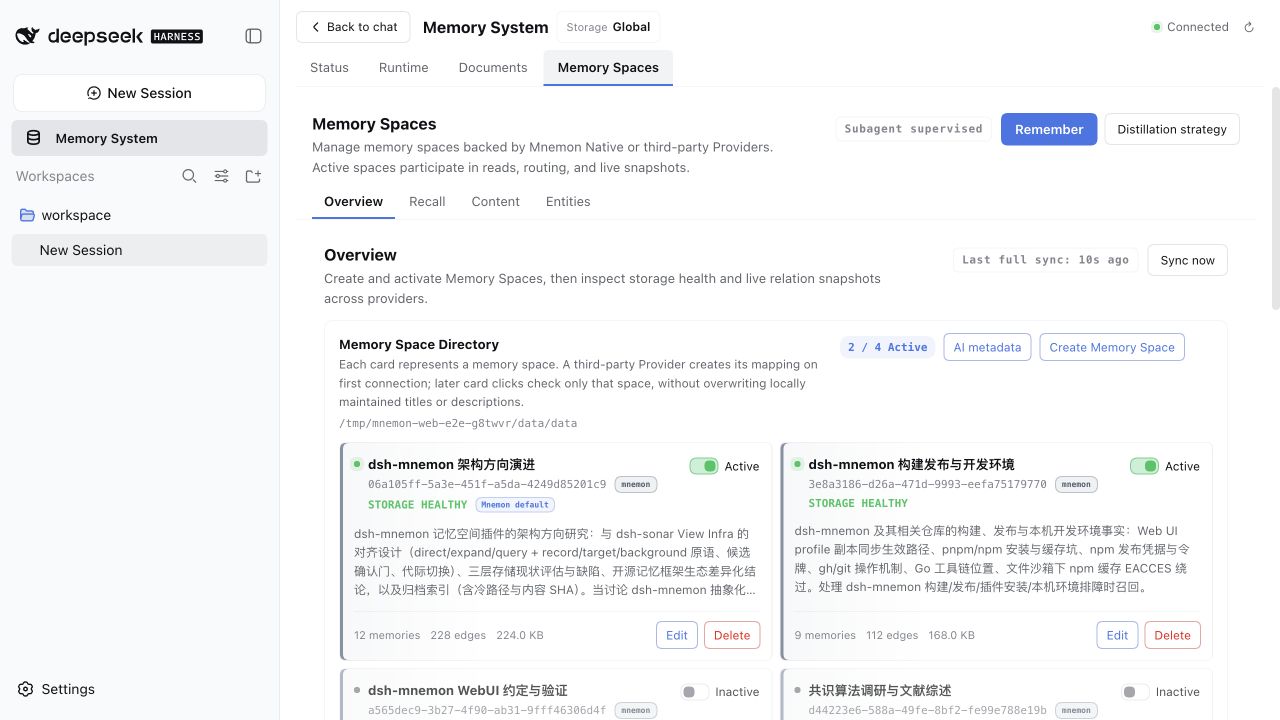The image size is (1280, 720).
Task: Click the workspace folder icon
Action: click(x=28, y=215)
